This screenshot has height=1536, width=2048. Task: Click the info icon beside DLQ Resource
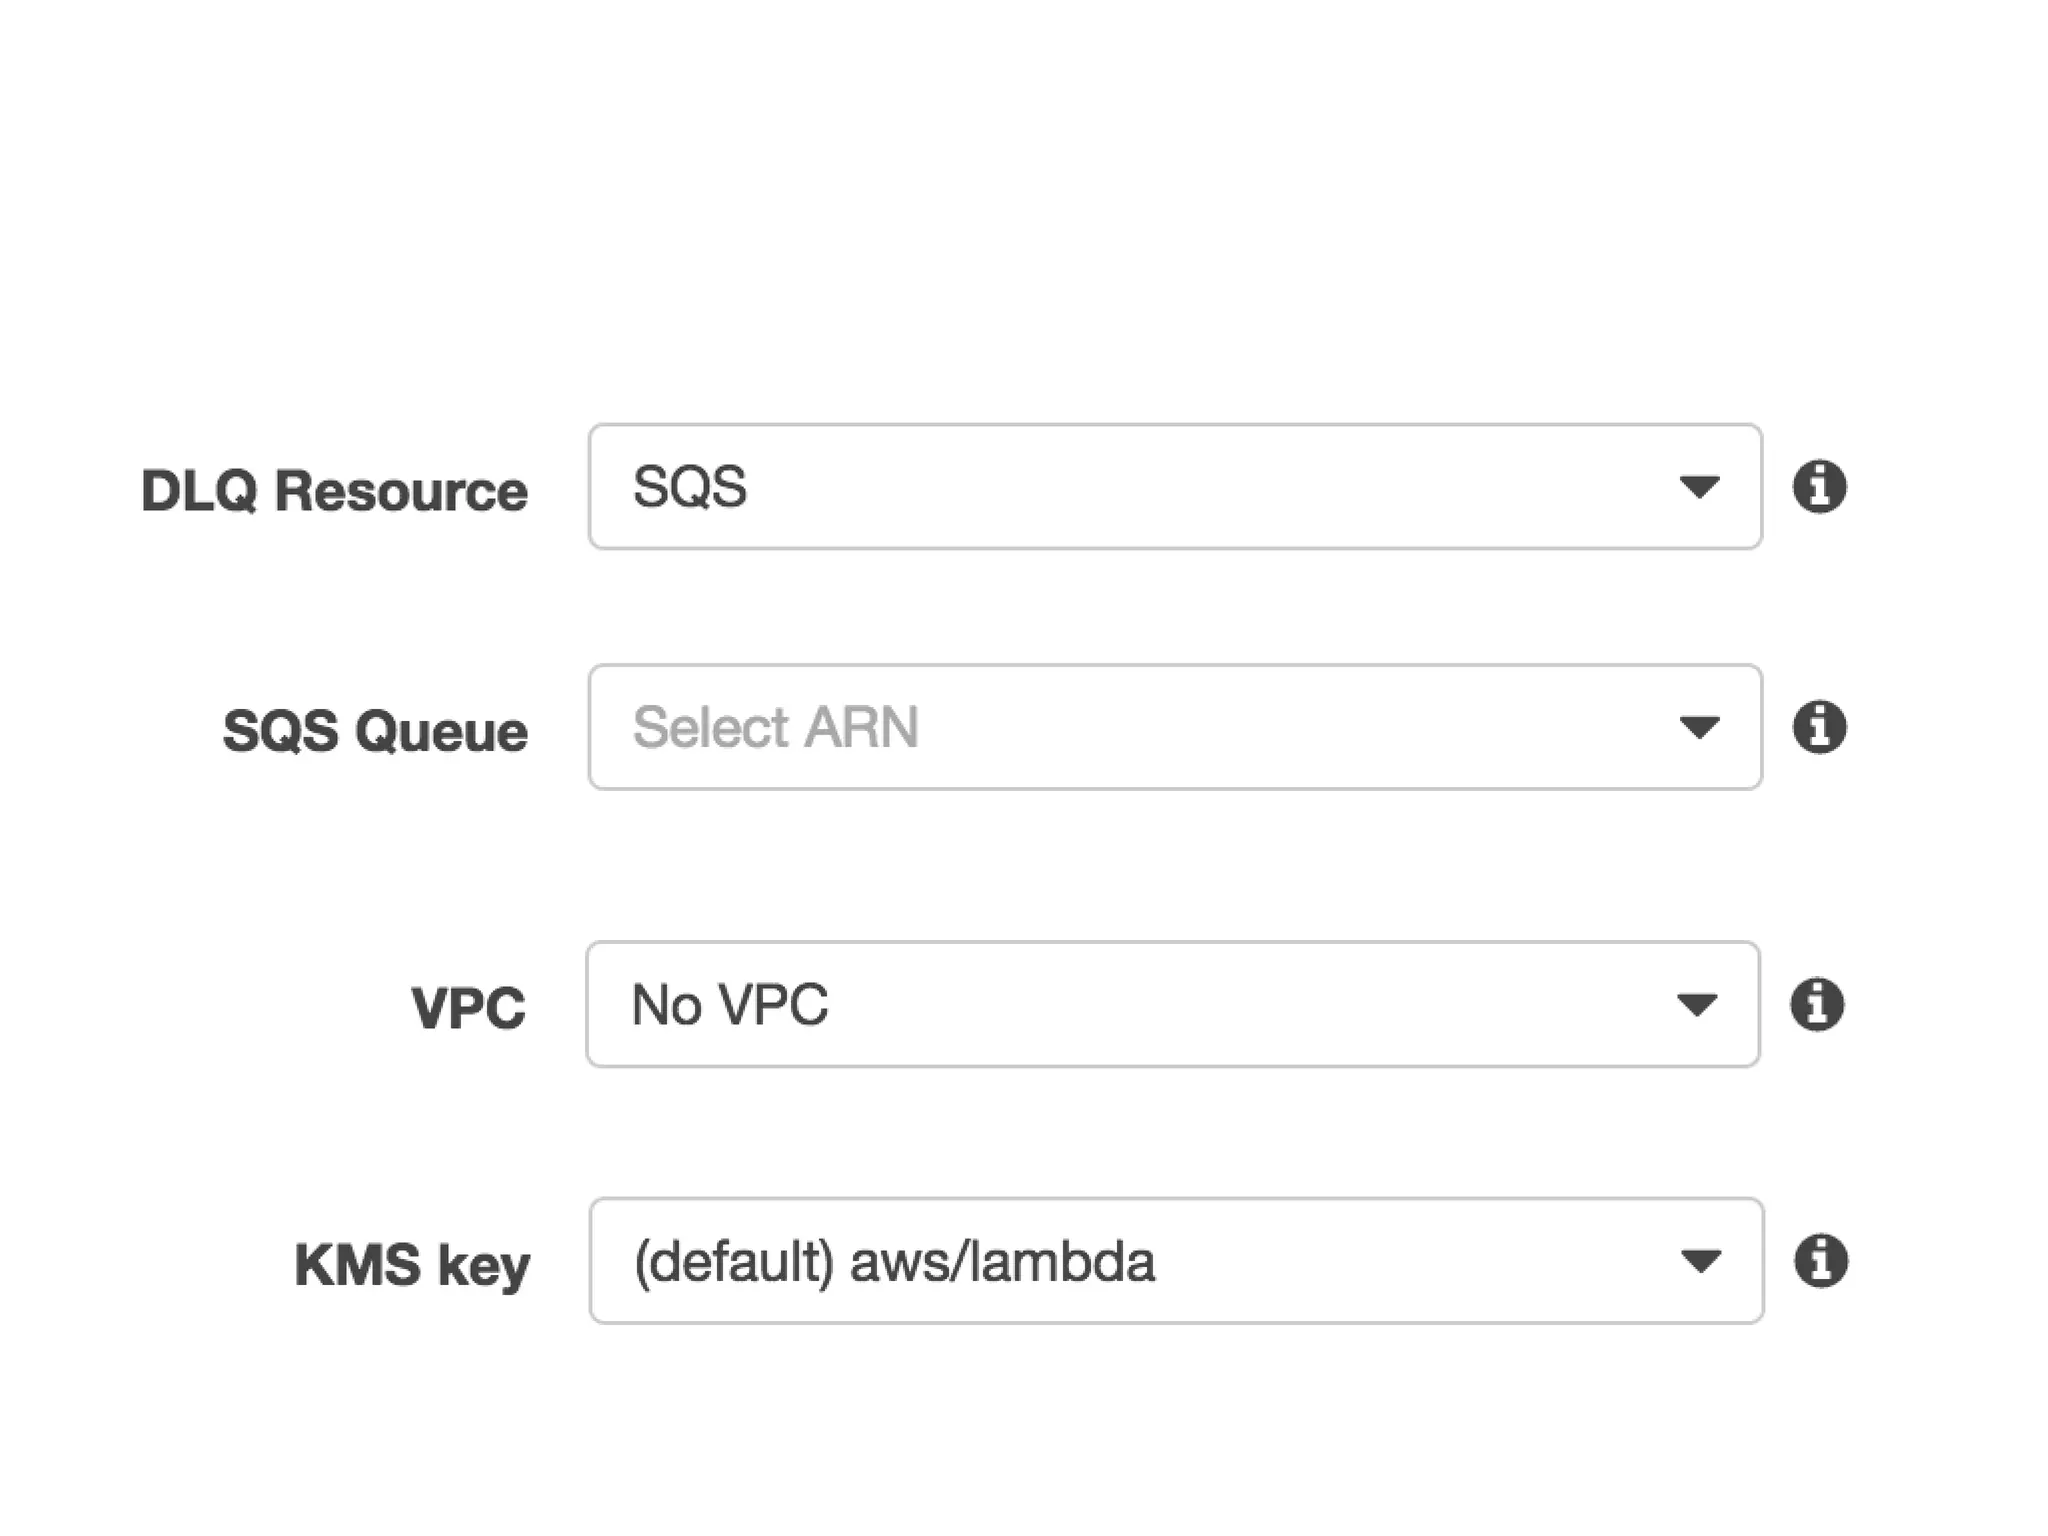tap(1819, 487)
